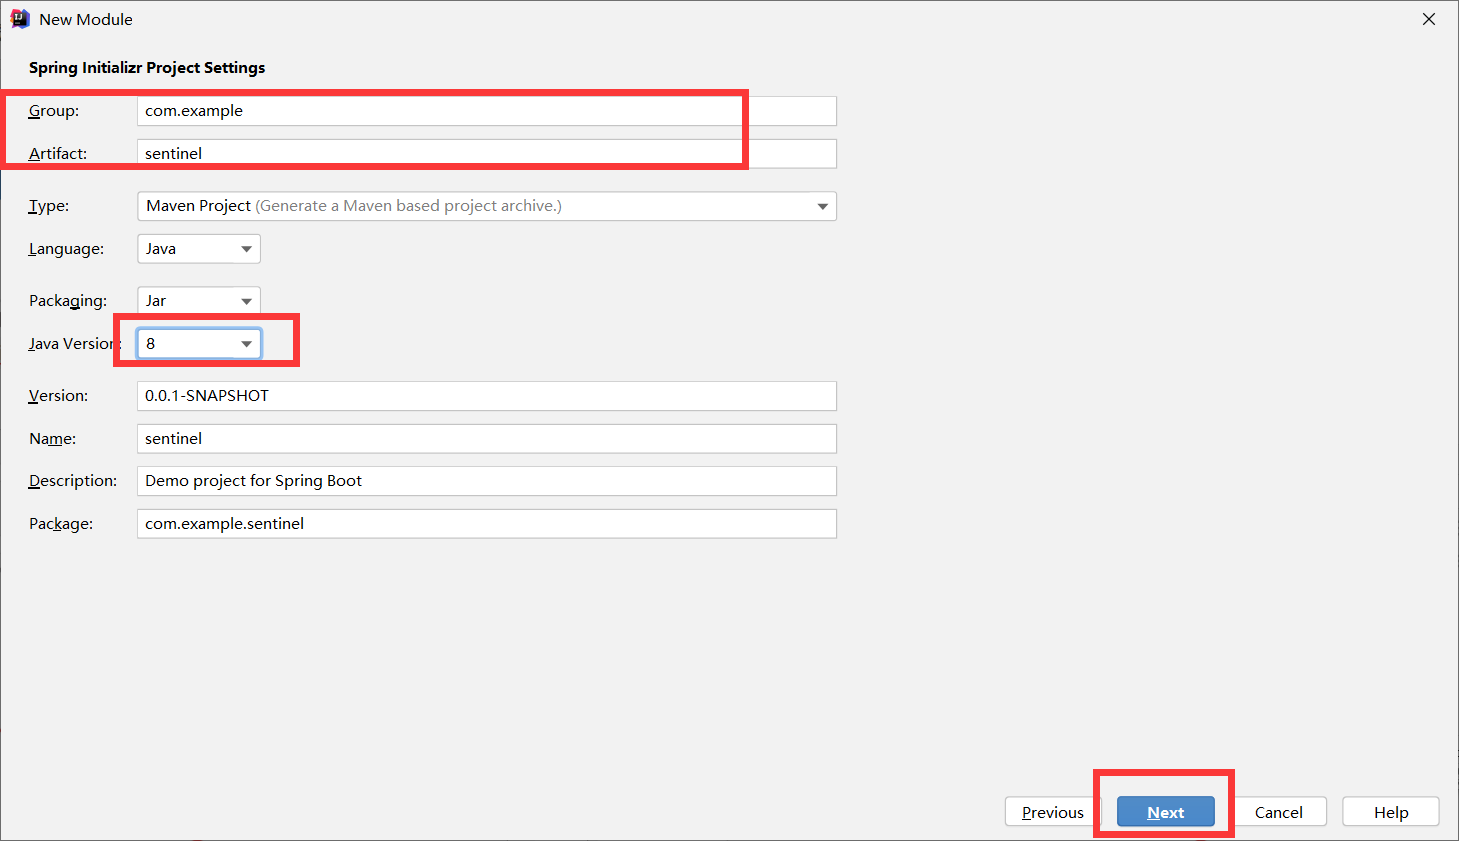
Task: Click the Packaging label
Action: pyautogui.click(x=68, y=301)
